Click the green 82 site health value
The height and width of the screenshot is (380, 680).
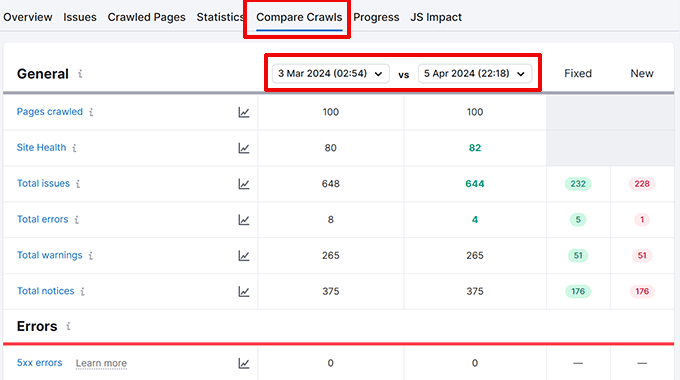click(x=475, y=148)
